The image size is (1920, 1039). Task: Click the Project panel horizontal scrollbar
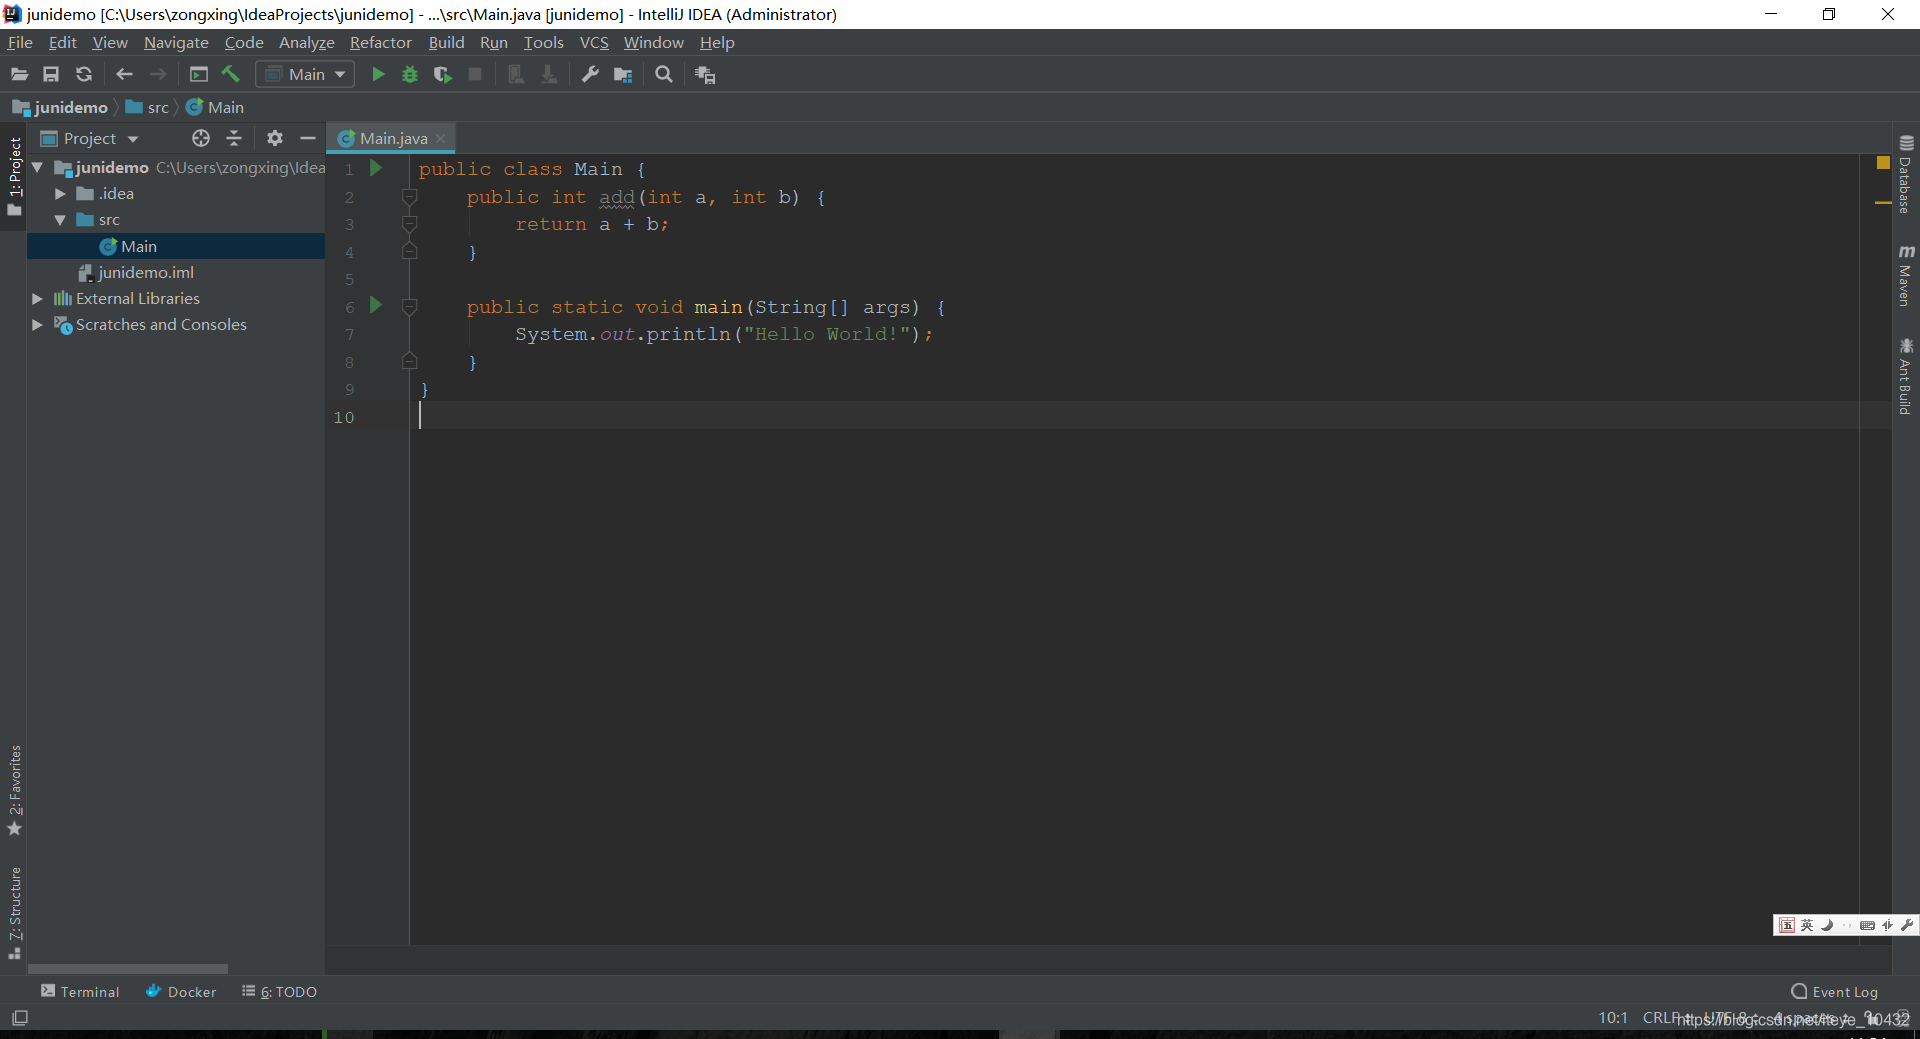click(x=128, y=968)
